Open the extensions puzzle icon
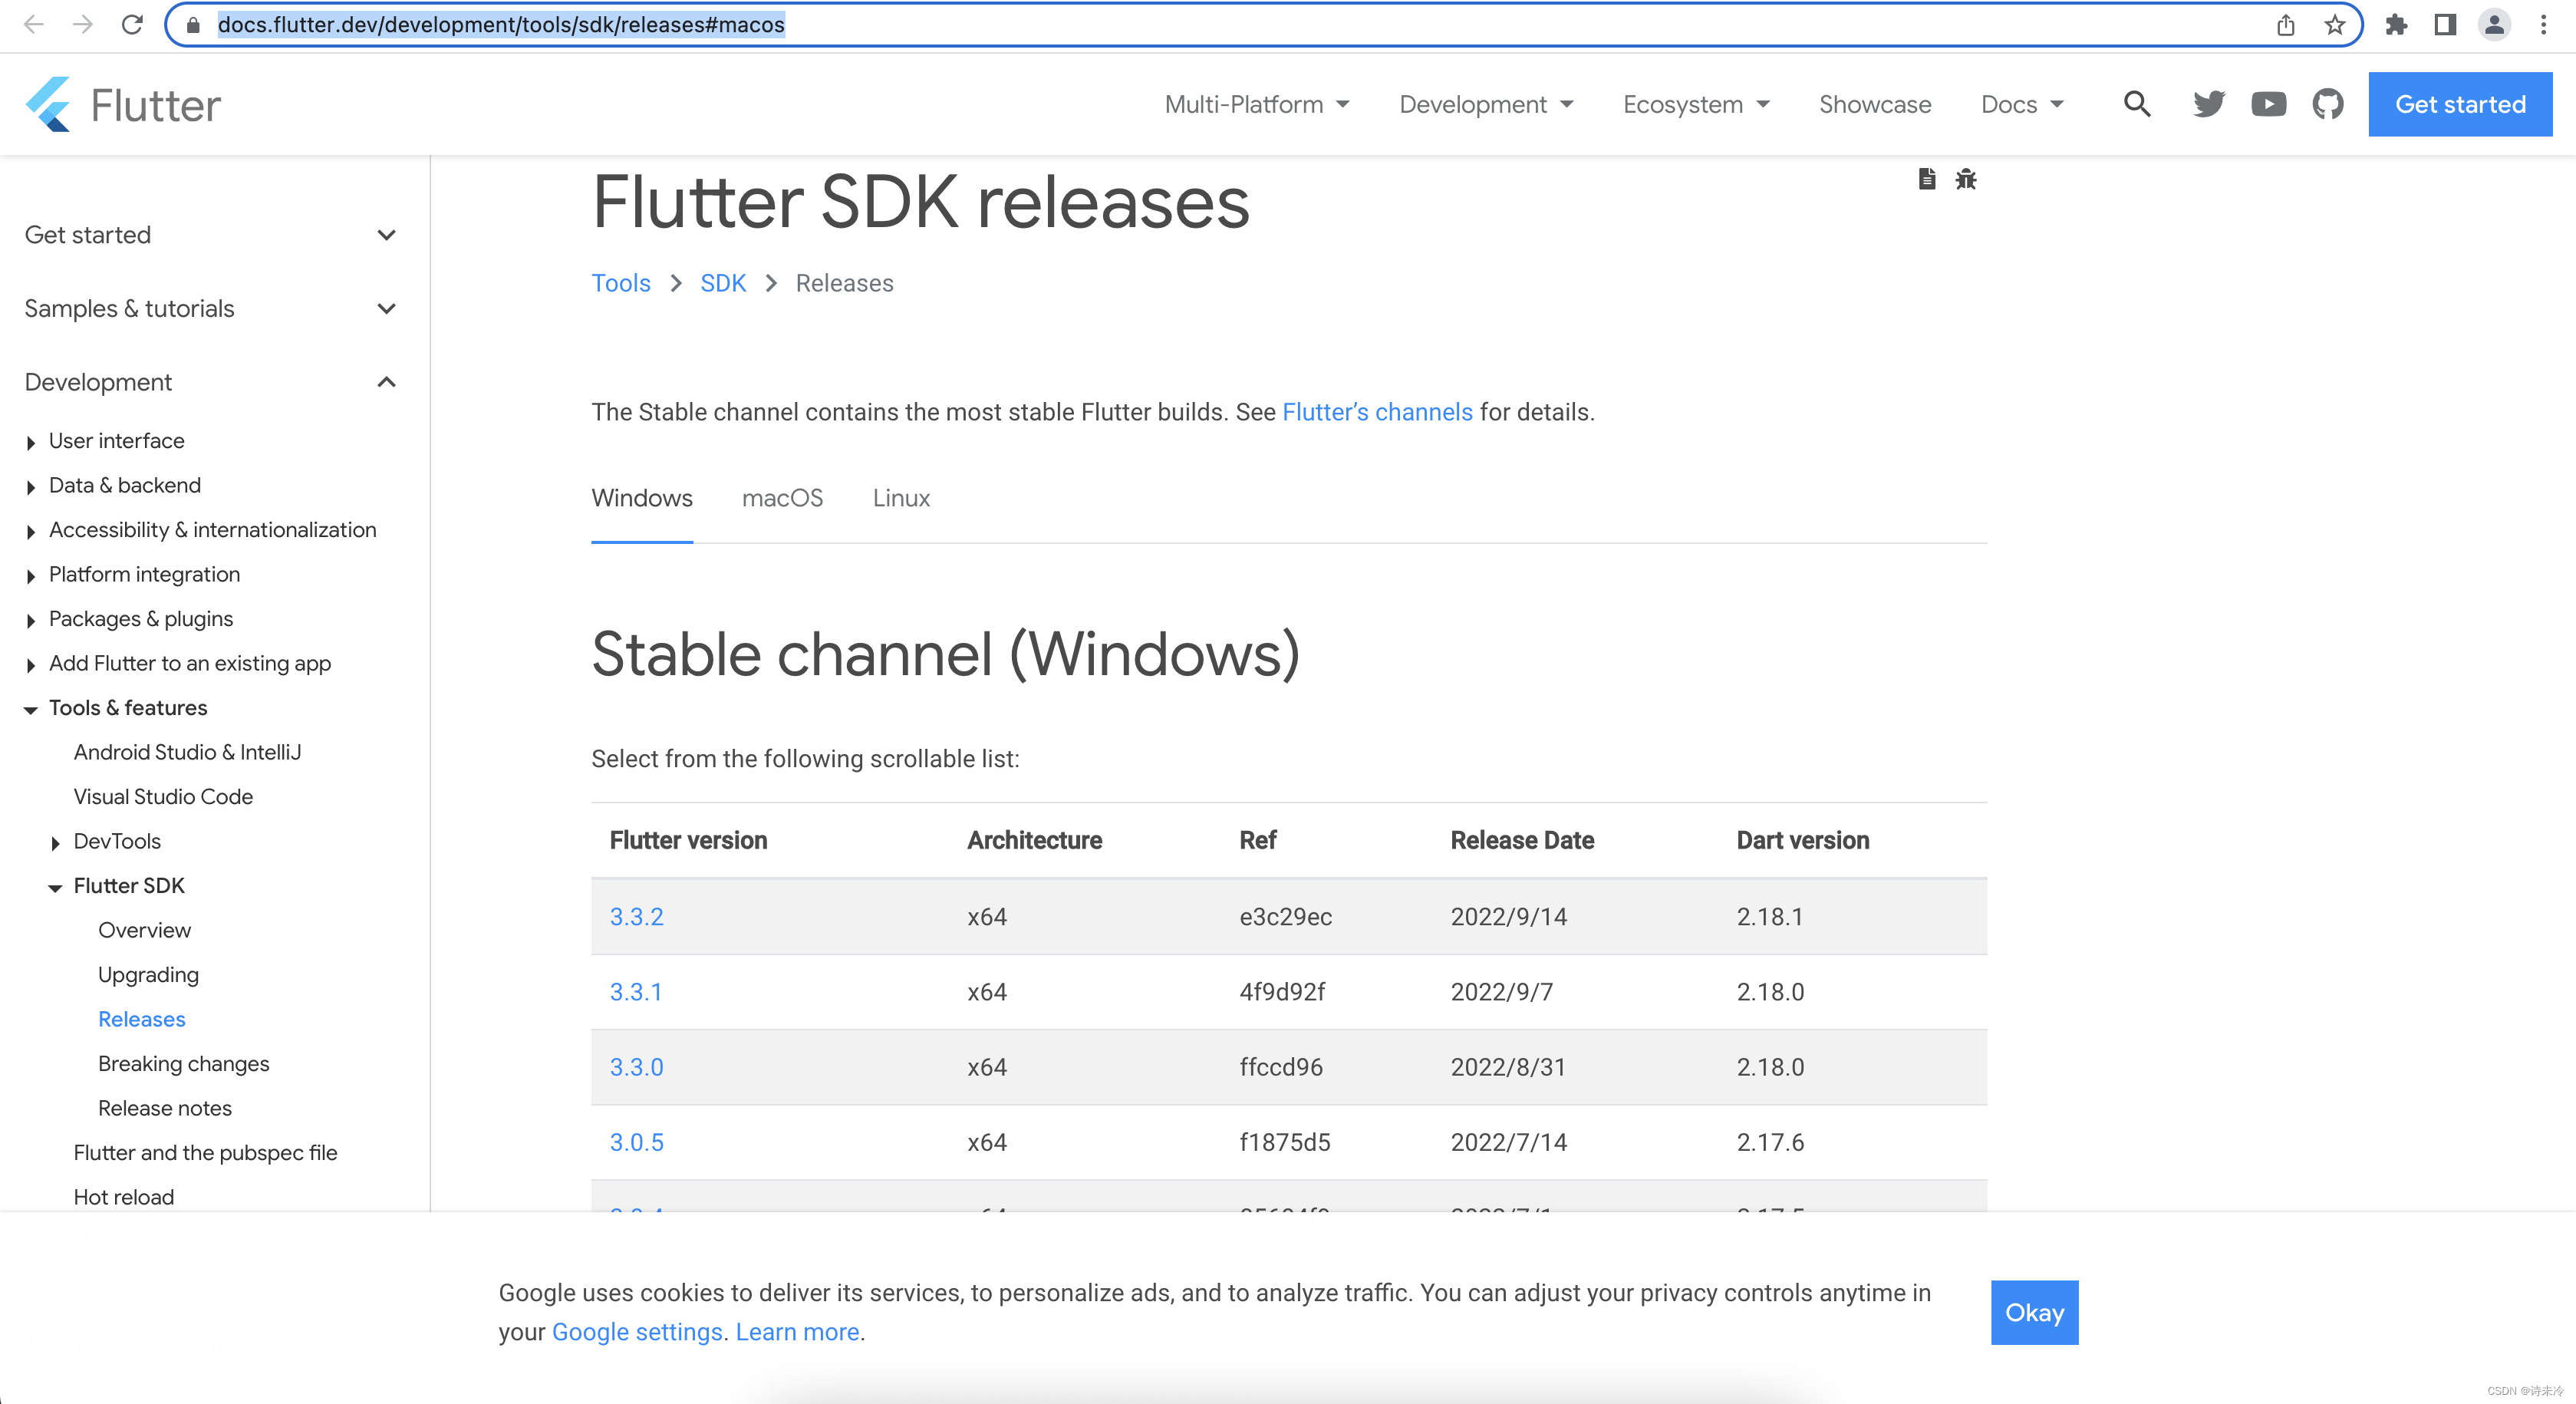 point(2396,24)
